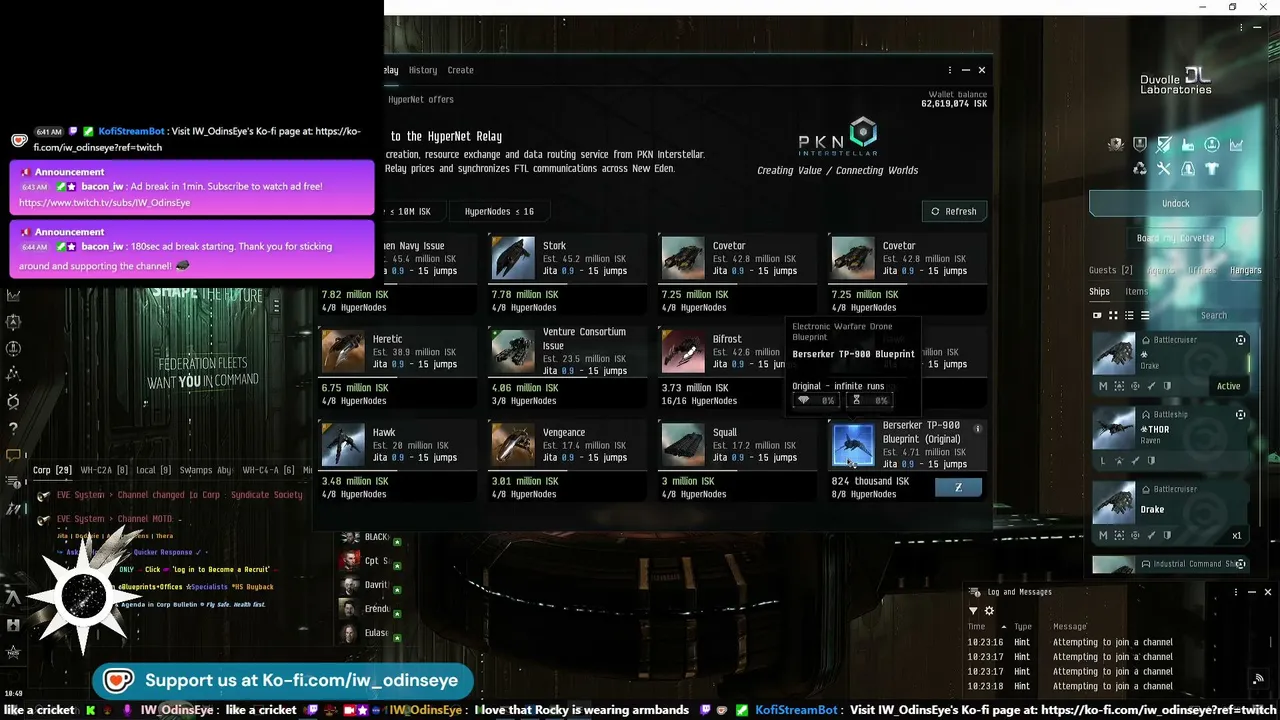Open the Stork HyperNet offer thumbnail

(513, 258)
